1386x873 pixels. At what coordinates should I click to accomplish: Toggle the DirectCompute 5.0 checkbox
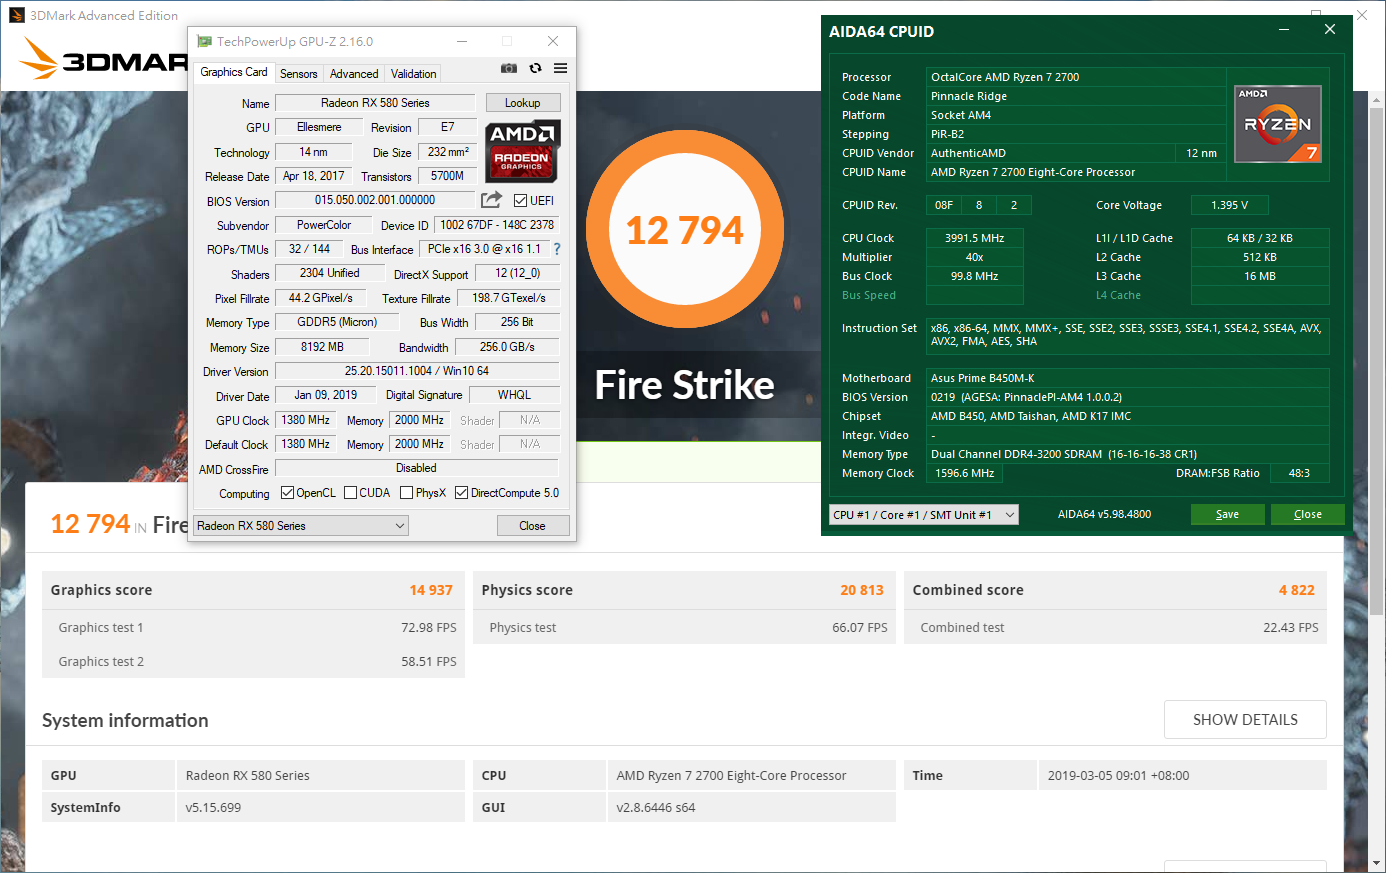pyautogui.click(x=462, y=493)
